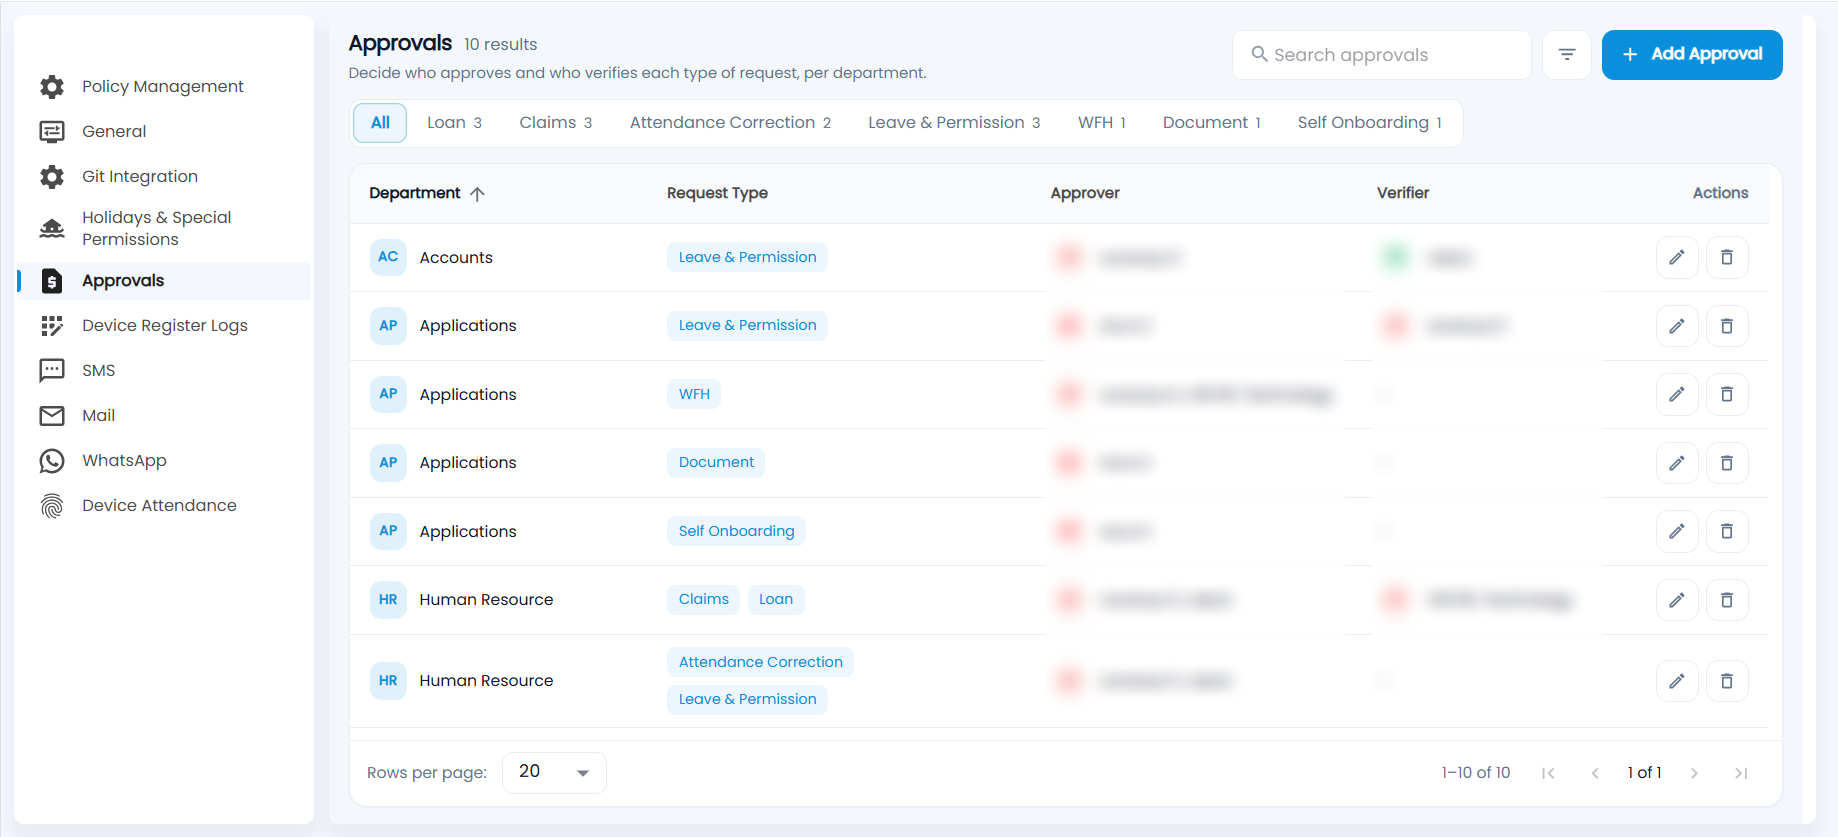The height and width of the screenshot is (837, 1838).
Task: Click the Claims request tag
Action: [x=703, y=599]
